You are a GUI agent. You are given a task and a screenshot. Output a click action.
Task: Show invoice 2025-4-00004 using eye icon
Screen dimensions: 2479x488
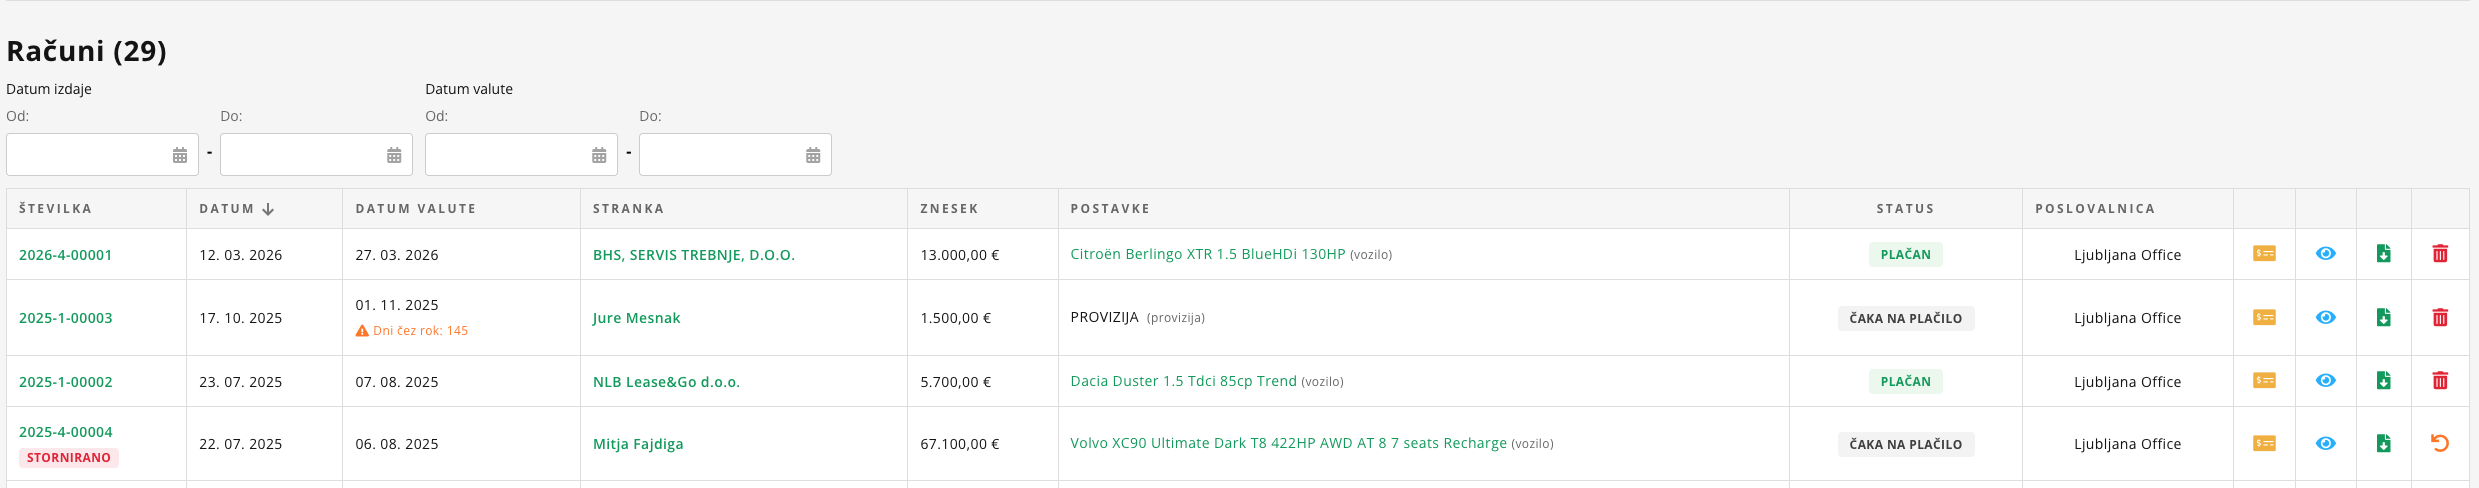(2326, 443)
